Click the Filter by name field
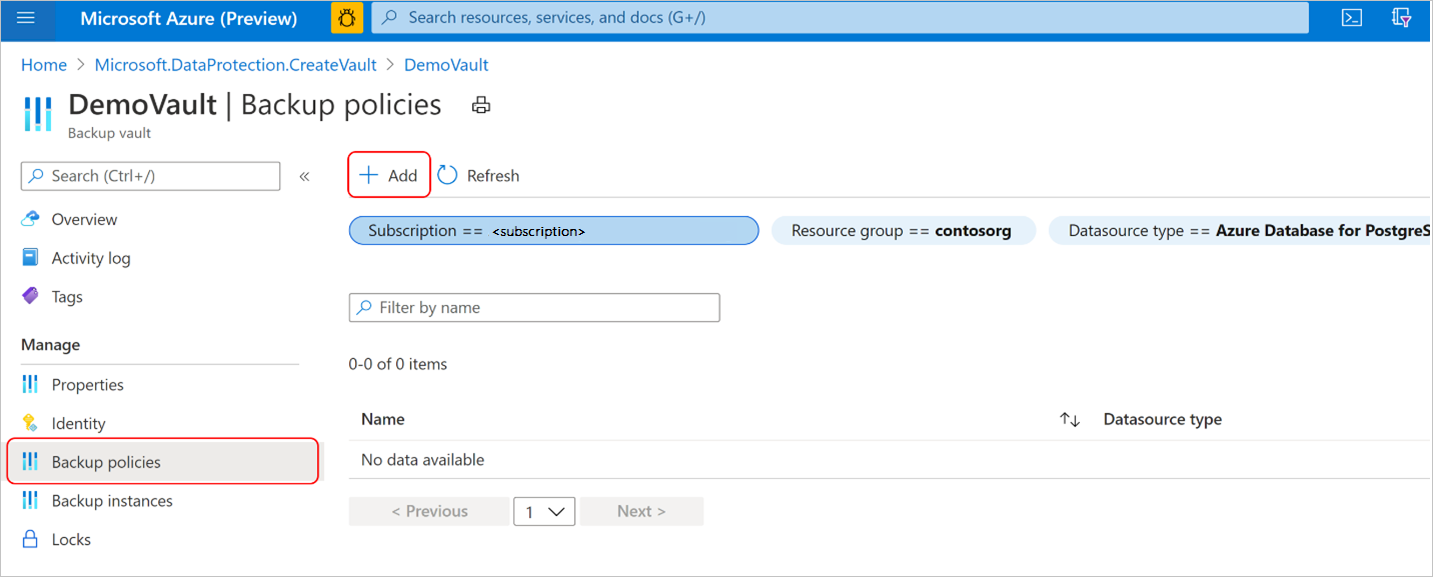 click(545, 308)
